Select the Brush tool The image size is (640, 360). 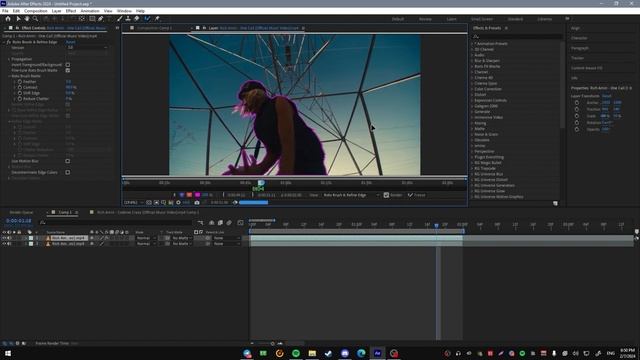[x=120, y=19]
